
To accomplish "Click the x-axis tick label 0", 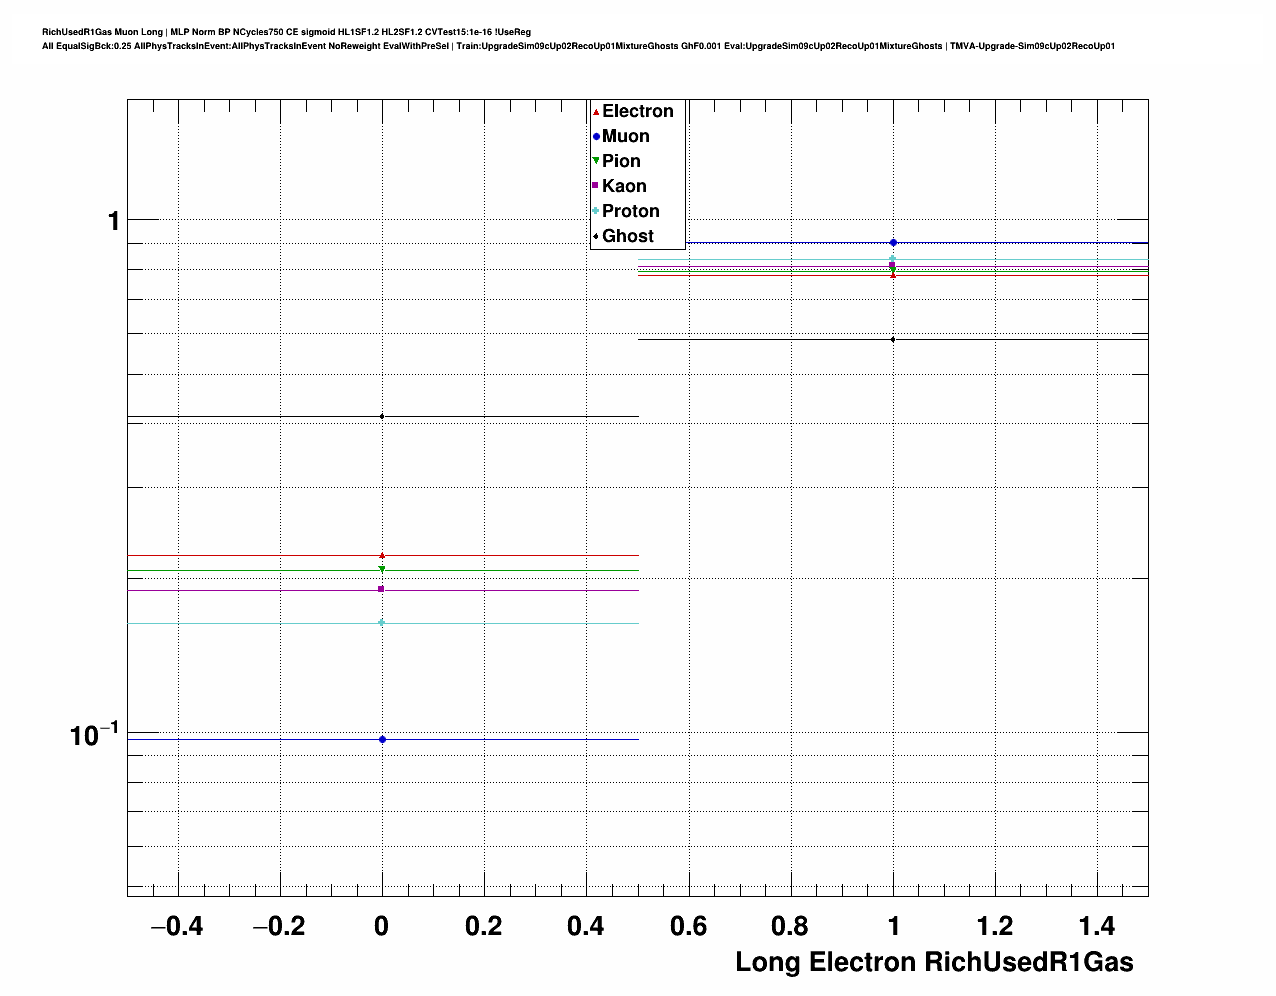I will tap(382, 926).
